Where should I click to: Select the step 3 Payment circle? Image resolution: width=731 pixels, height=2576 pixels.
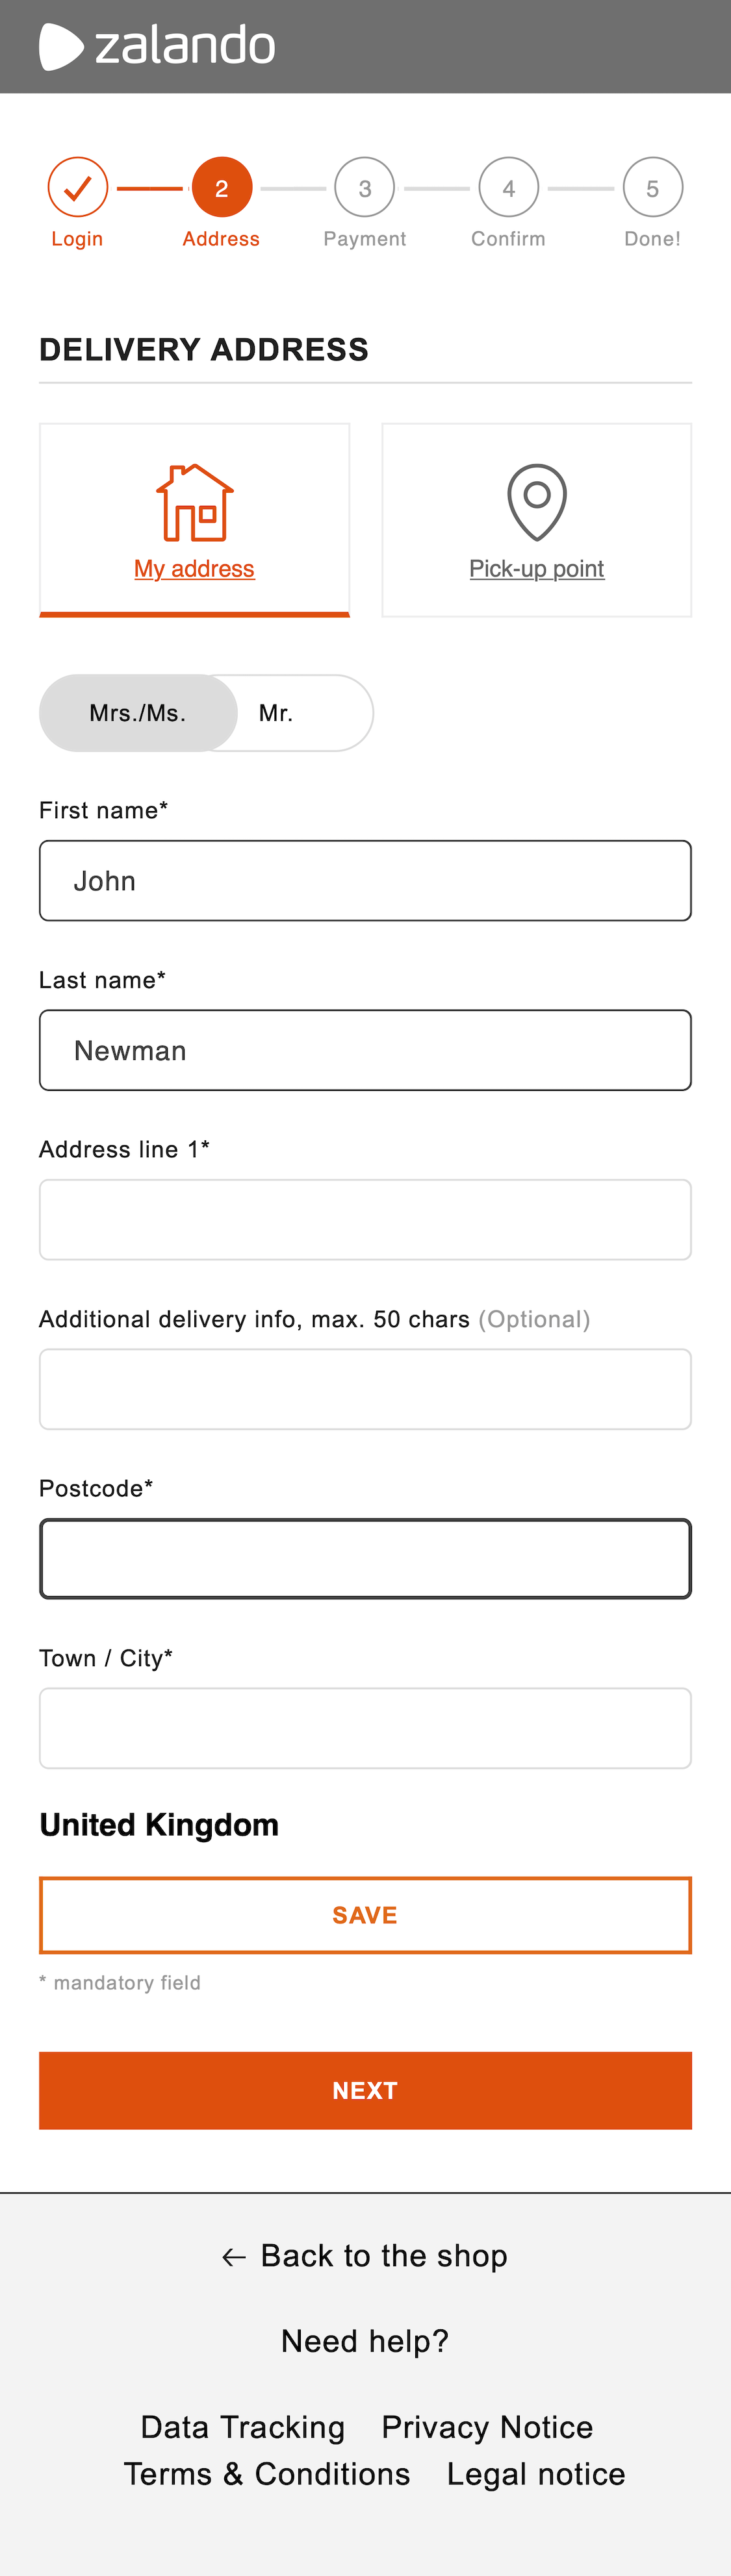pyautogui.click(x=364, y=187)
